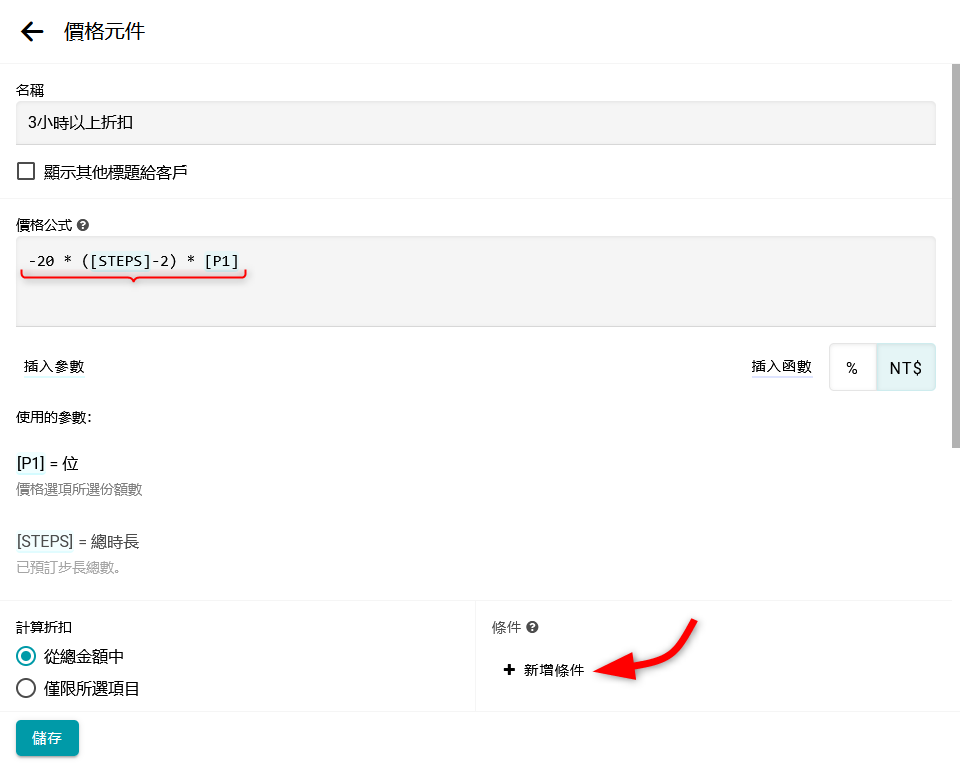Go back using the arrow icon

[32, 32]
